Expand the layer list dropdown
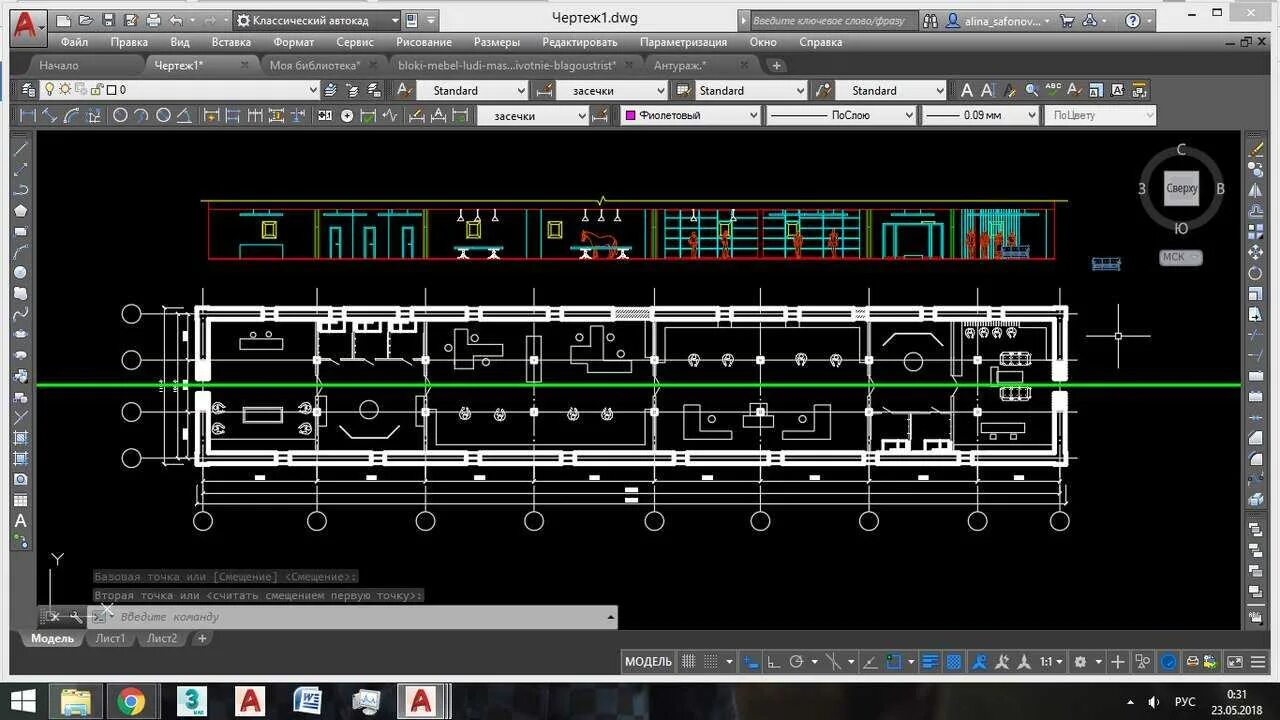The width and height of the screenshot is (1280, 720). (x=313, y=90)
